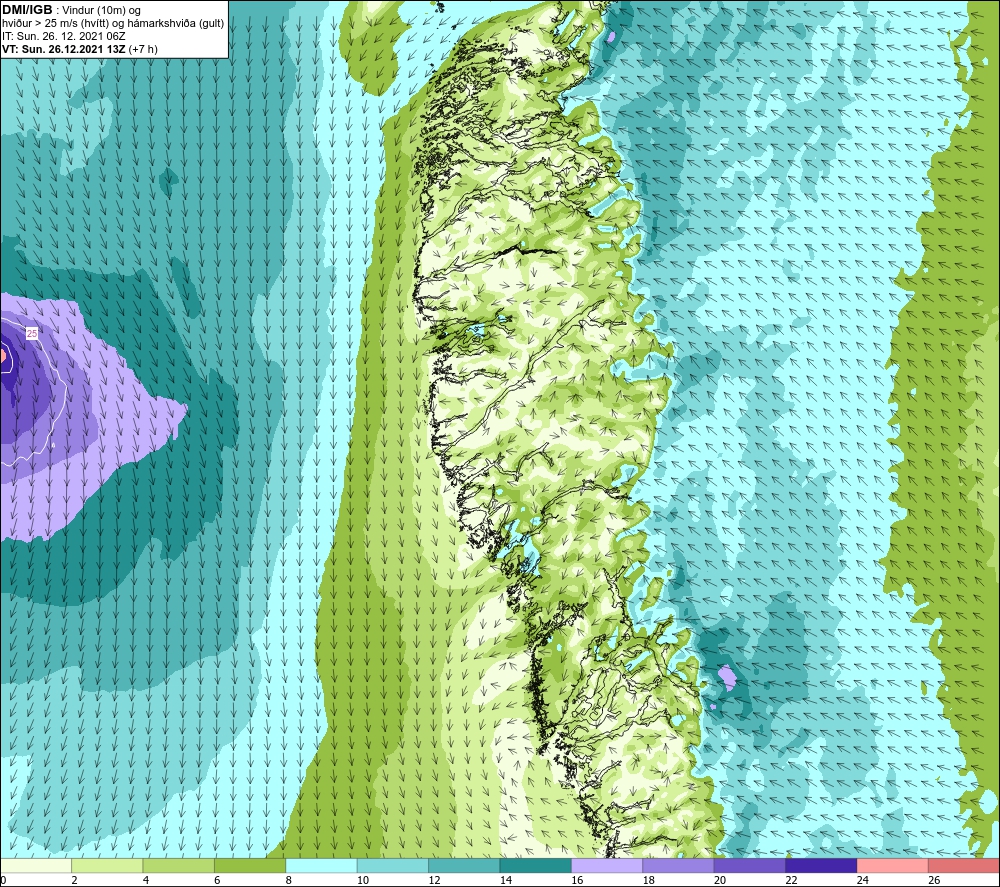This screenshot has width=1000, height=887.
Task: Click the pink wind maximum at the left edge
Action: (x=3, y=358)
